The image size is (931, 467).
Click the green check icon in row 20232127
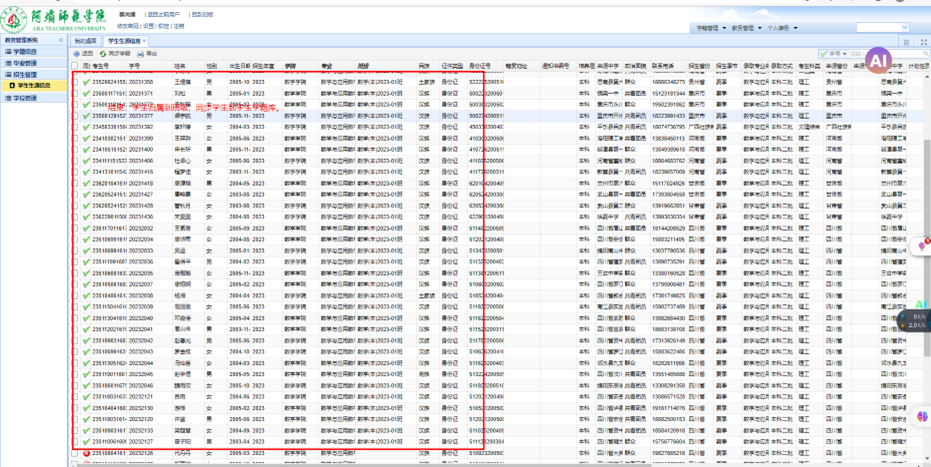click(x=86, y=442)
